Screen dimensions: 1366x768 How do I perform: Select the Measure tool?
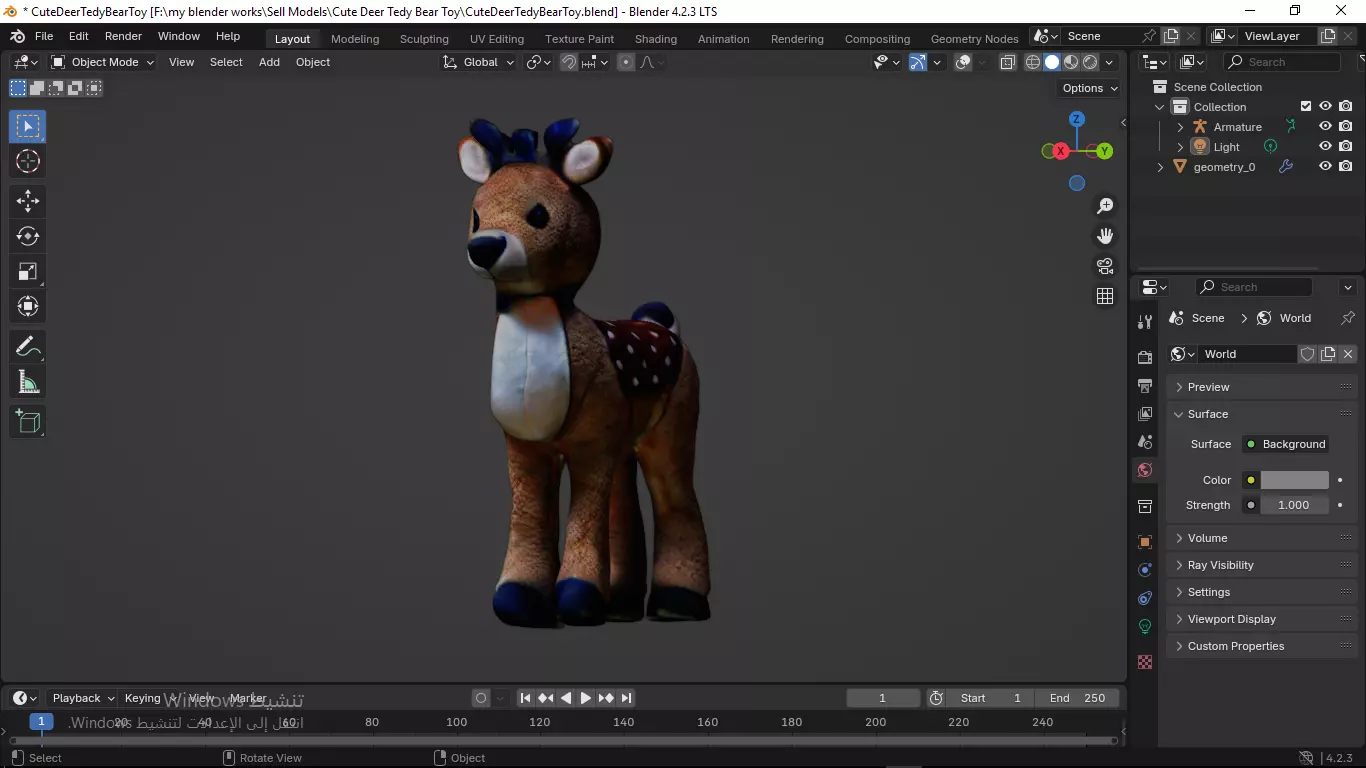coord(28,382)
